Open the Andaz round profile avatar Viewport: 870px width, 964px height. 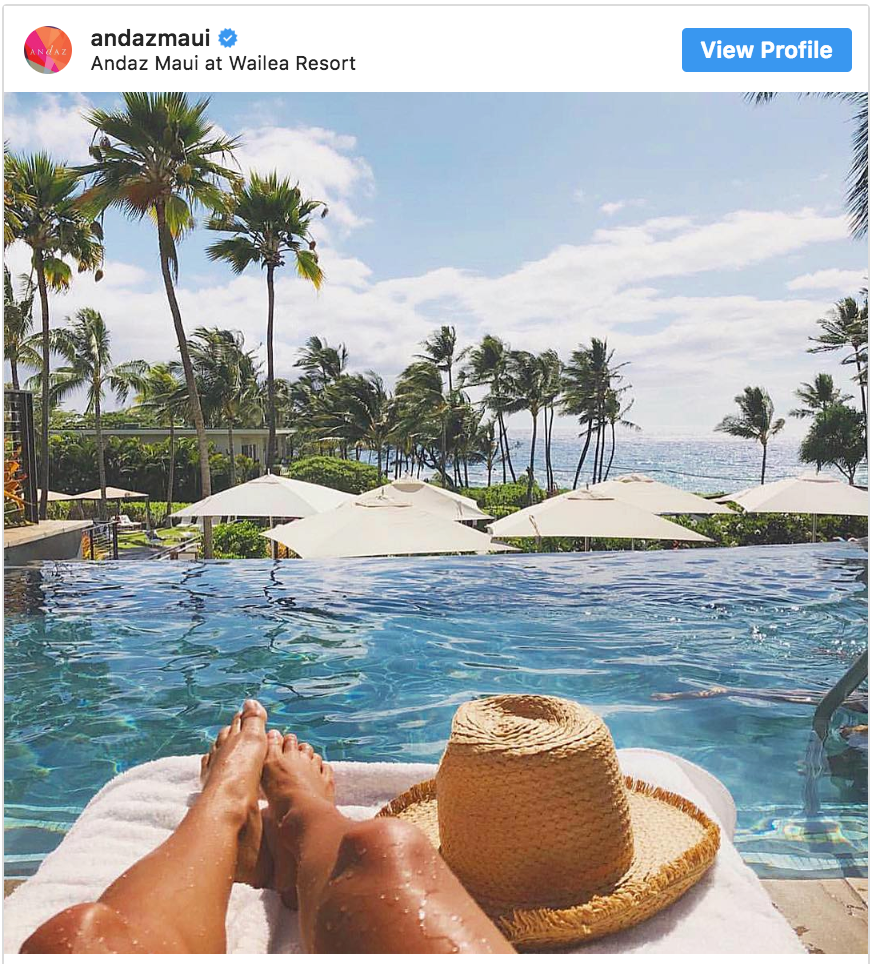48,50
